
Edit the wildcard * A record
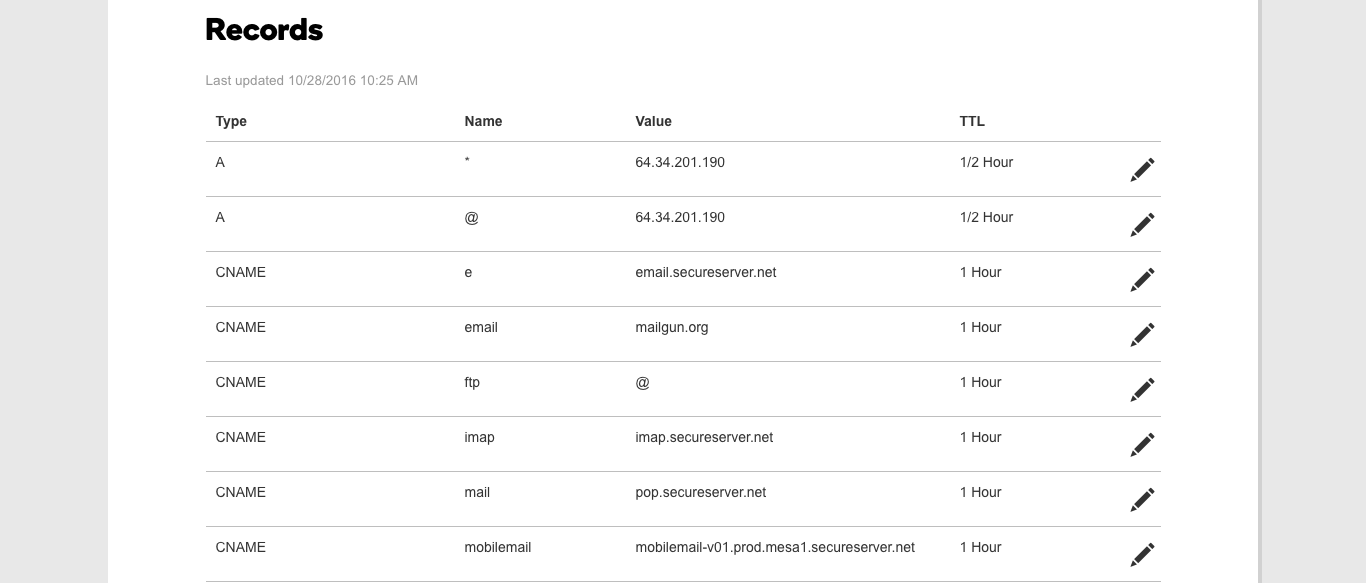pyautogui.click(x=1142, y=170)
